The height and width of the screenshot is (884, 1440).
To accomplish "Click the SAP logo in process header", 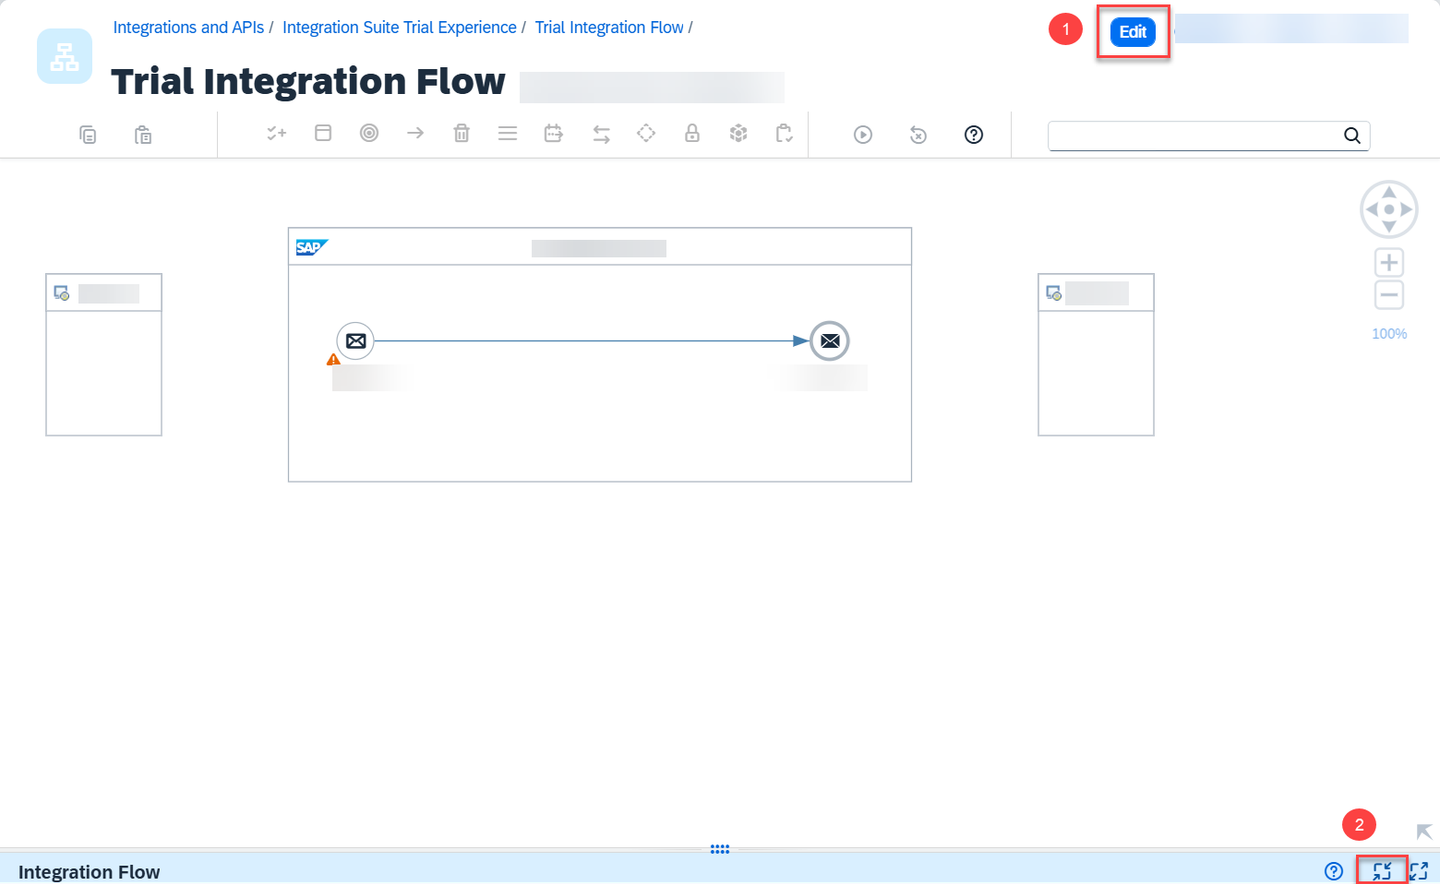I will tap(311, 247).
